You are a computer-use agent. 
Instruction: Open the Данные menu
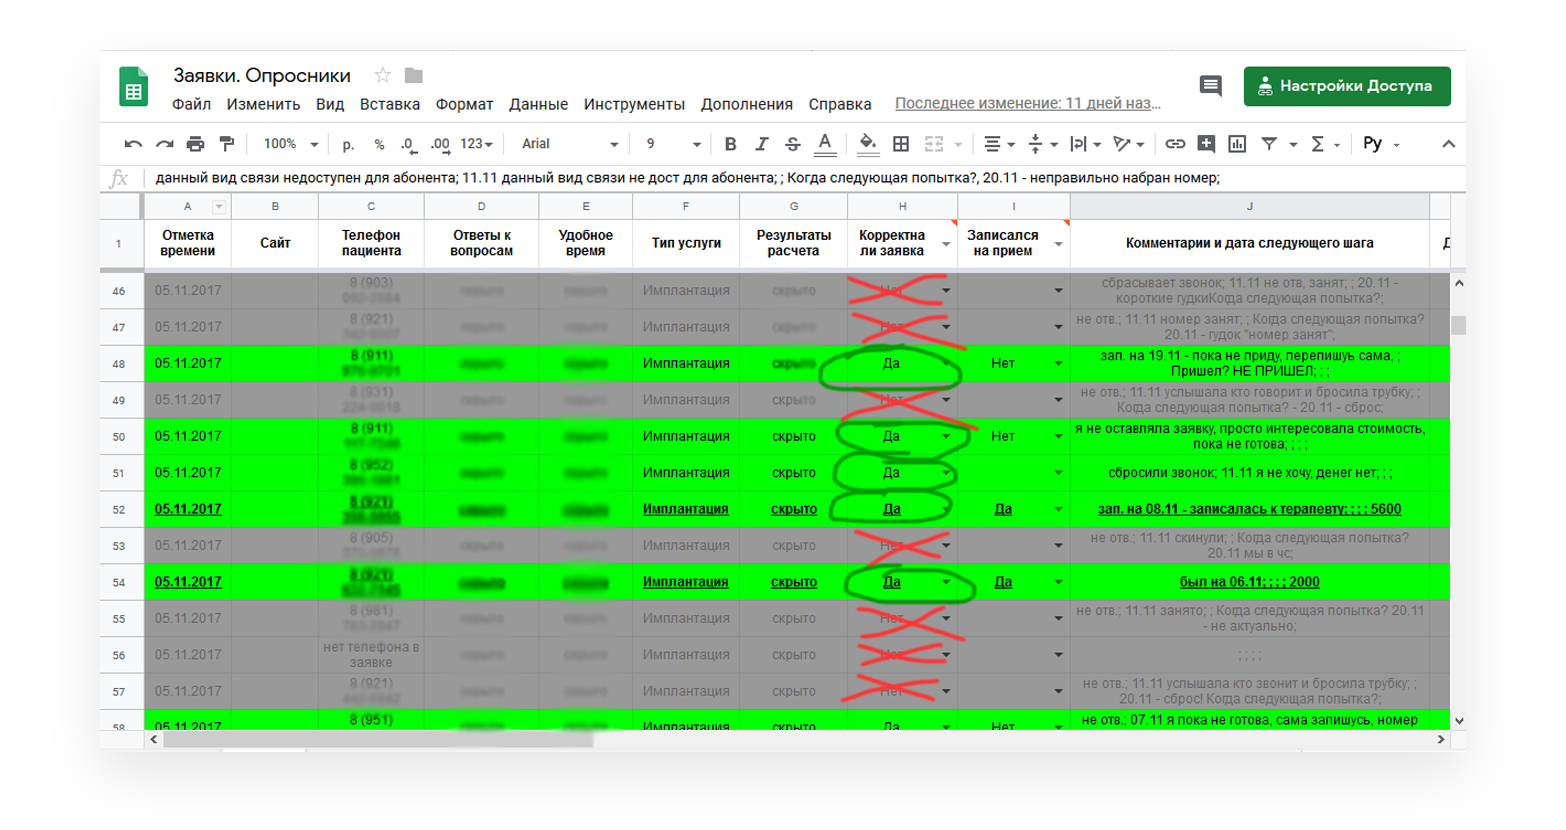pos(538,104)
